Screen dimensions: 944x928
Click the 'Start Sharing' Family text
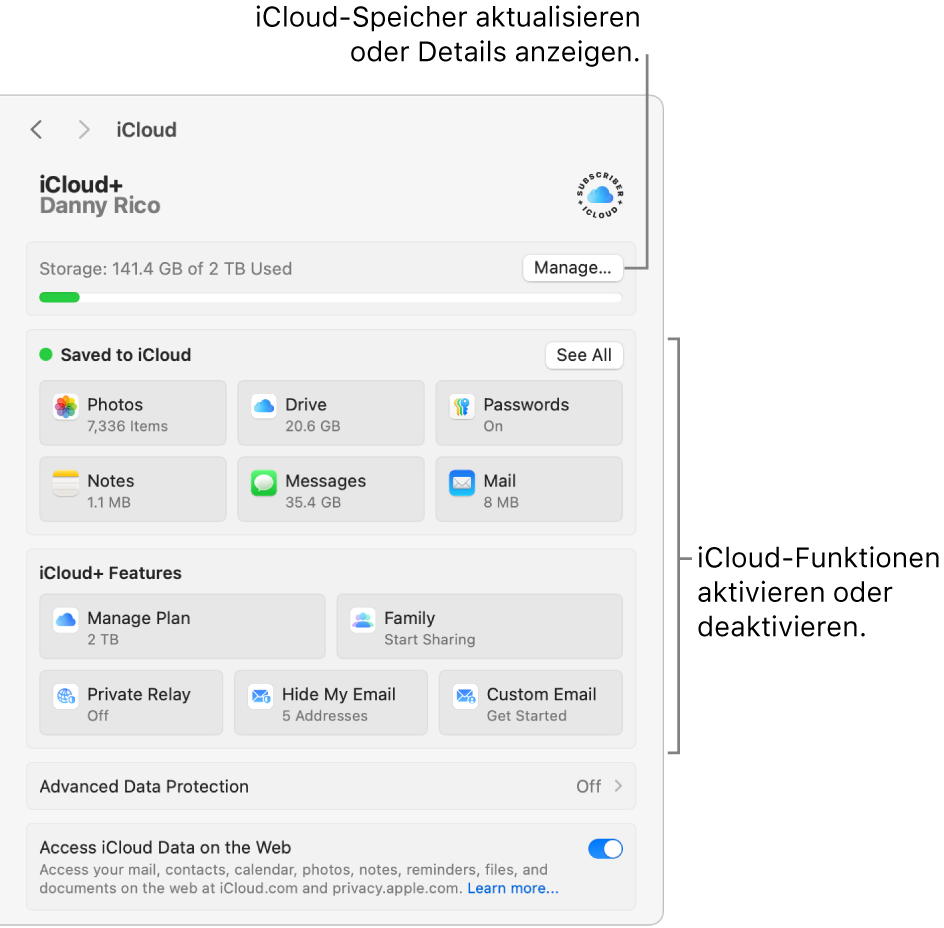pyautogui.click(x=430, y=640)
